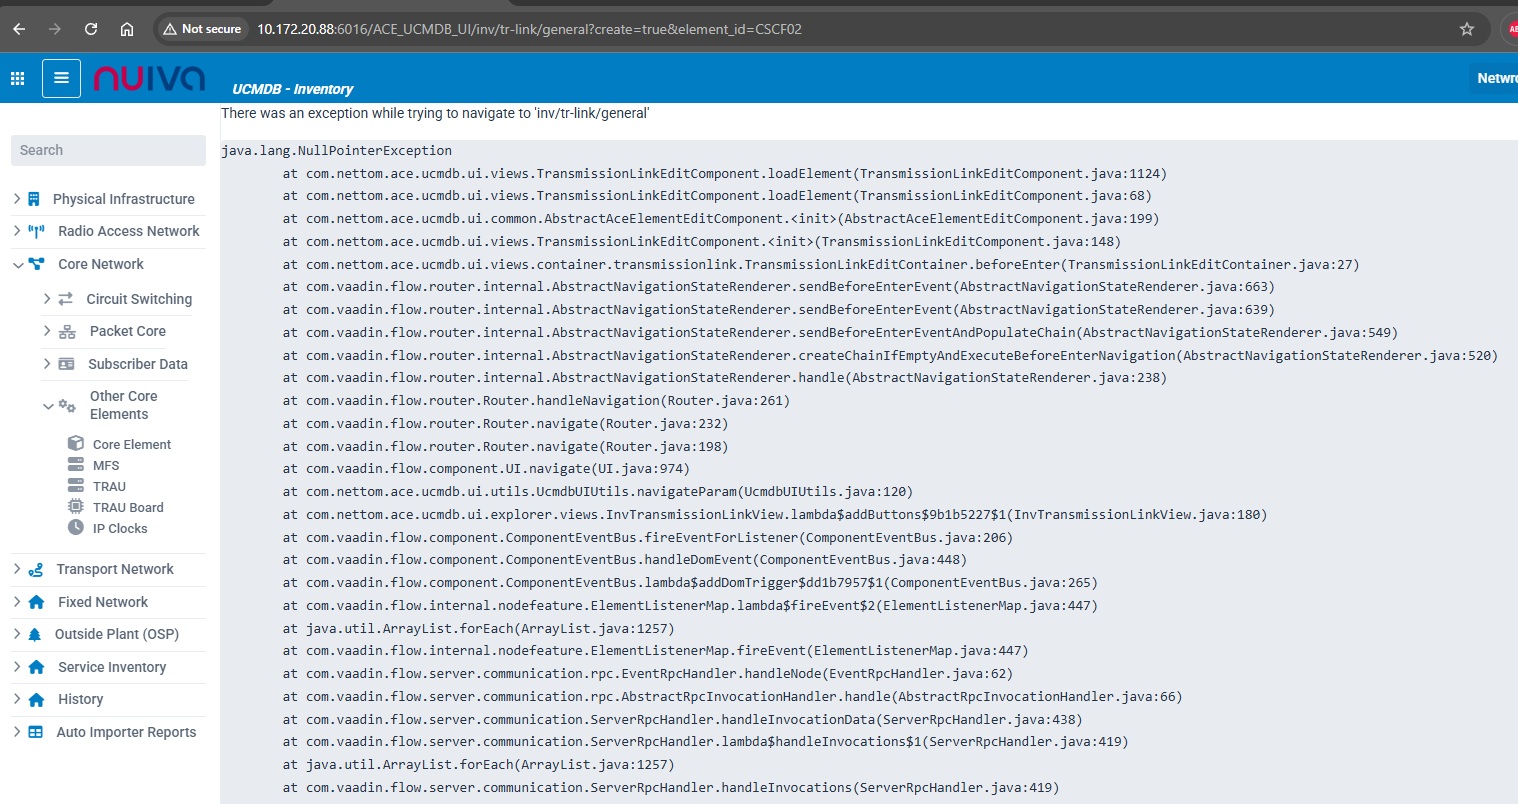Open MFS inventory item
The image size is (1518, 804).
point(106,465)
